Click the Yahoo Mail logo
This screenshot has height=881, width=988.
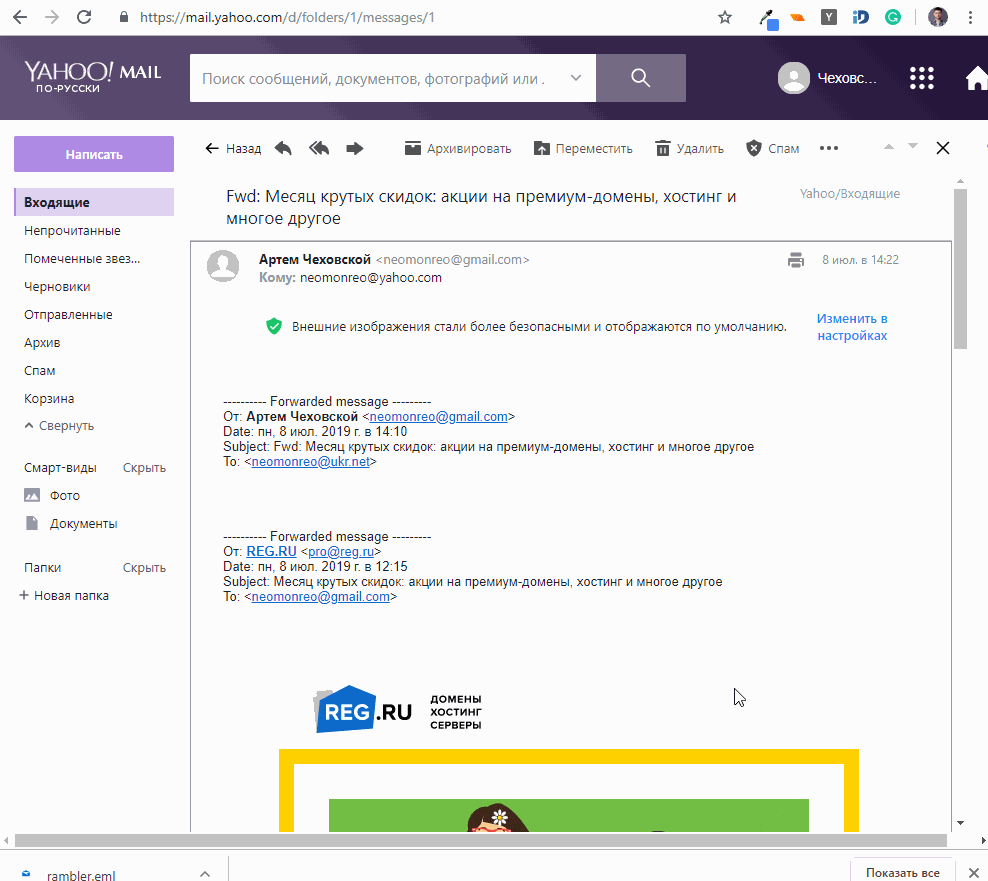tap(93, 76)
